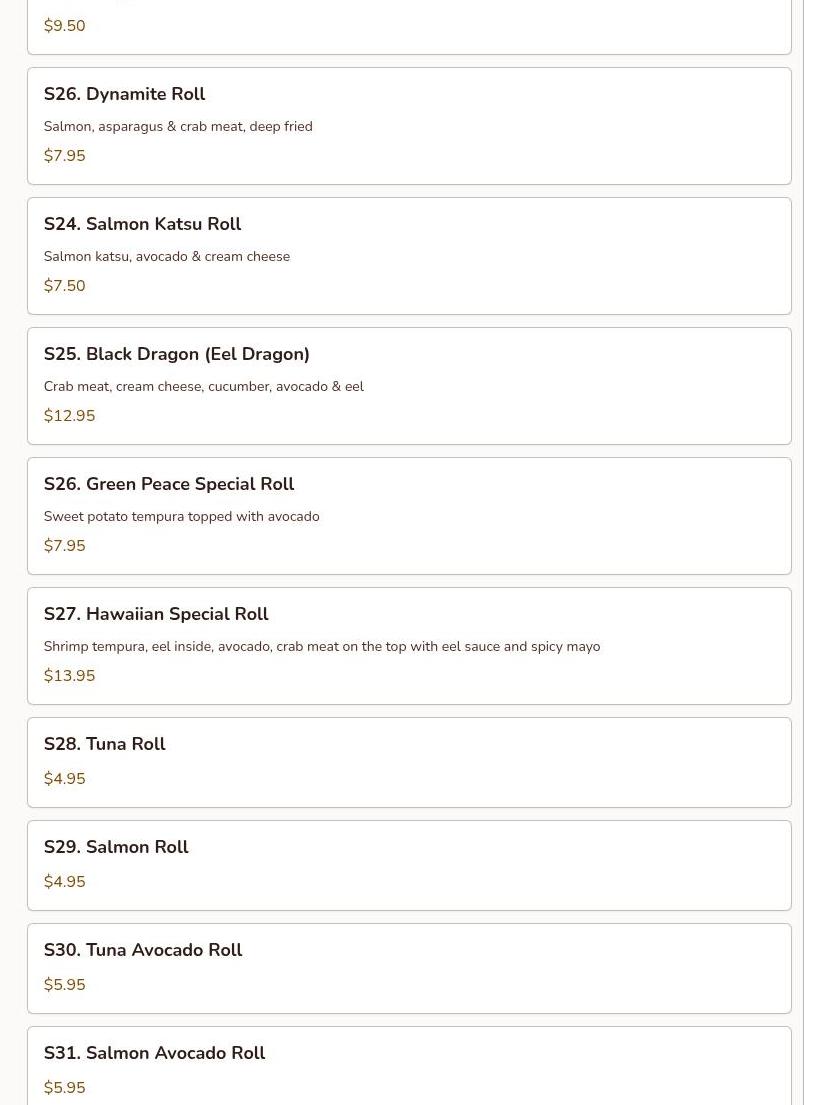
Task: Select the S27 Hawaiian Special Roll
Action: (156, 614)
